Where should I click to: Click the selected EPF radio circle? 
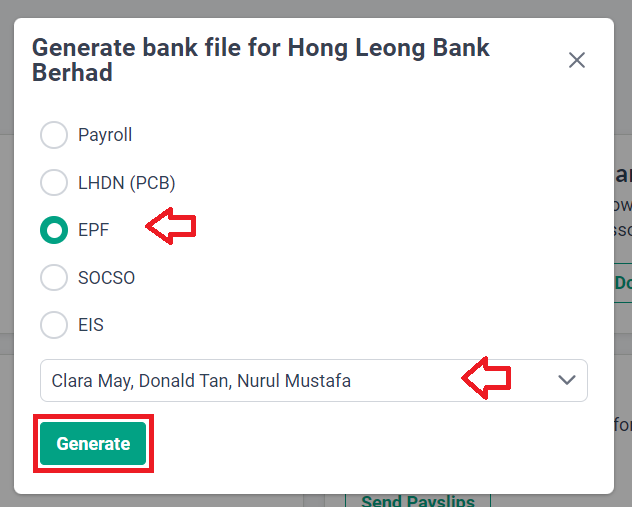click(53, 230)
